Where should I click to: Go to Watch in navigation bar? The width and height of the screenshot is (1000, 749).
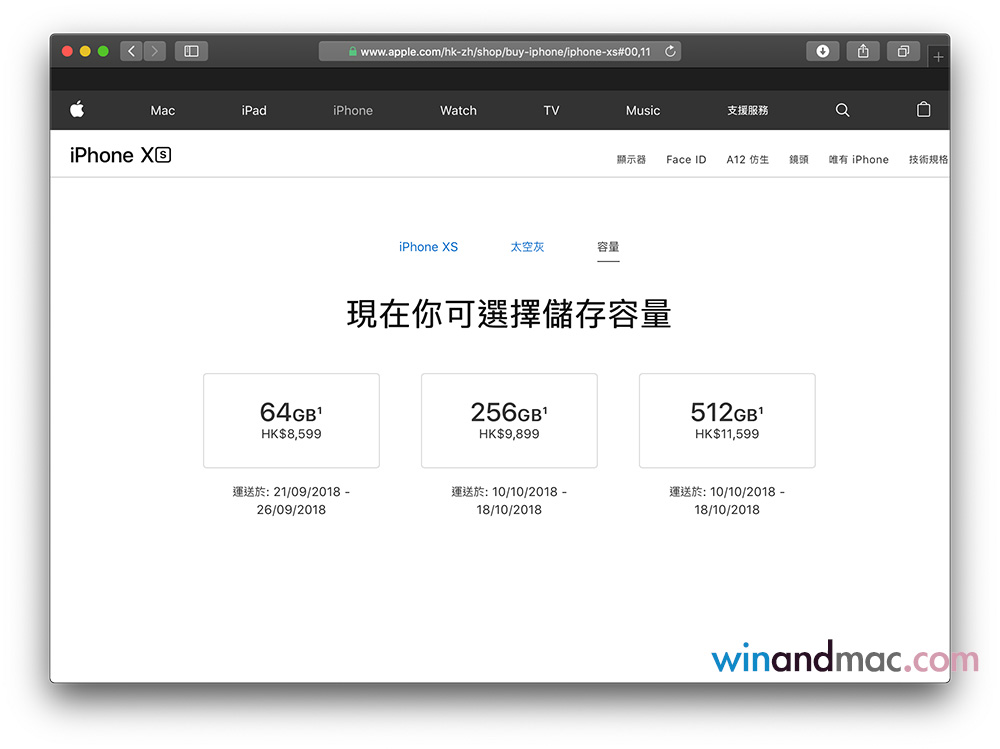click(x=458, y=110)
